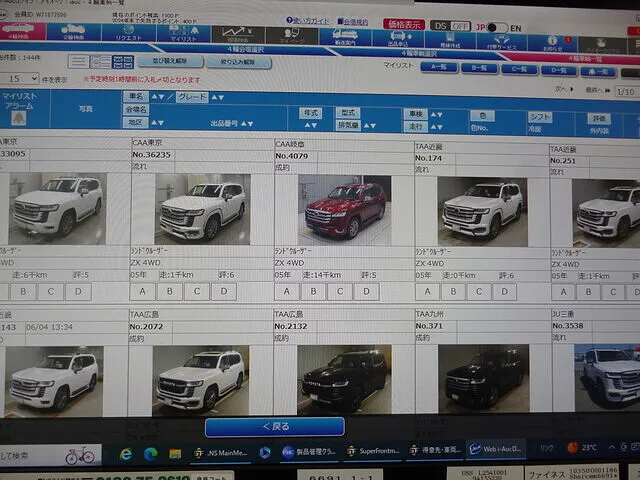
Task: Open the red Land Cruiser photo No.4079
Action: pos(344,211)
